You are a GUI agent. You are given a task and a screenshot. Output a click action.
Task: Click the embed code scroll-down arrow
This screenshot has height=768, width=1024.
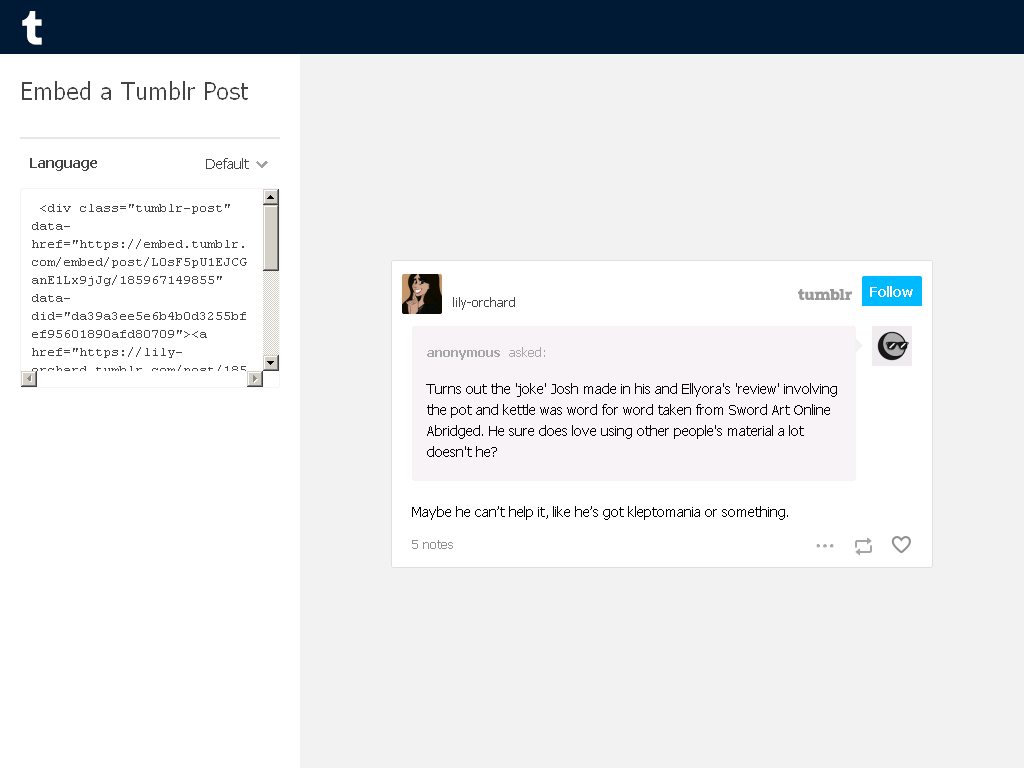coord(271,362)
